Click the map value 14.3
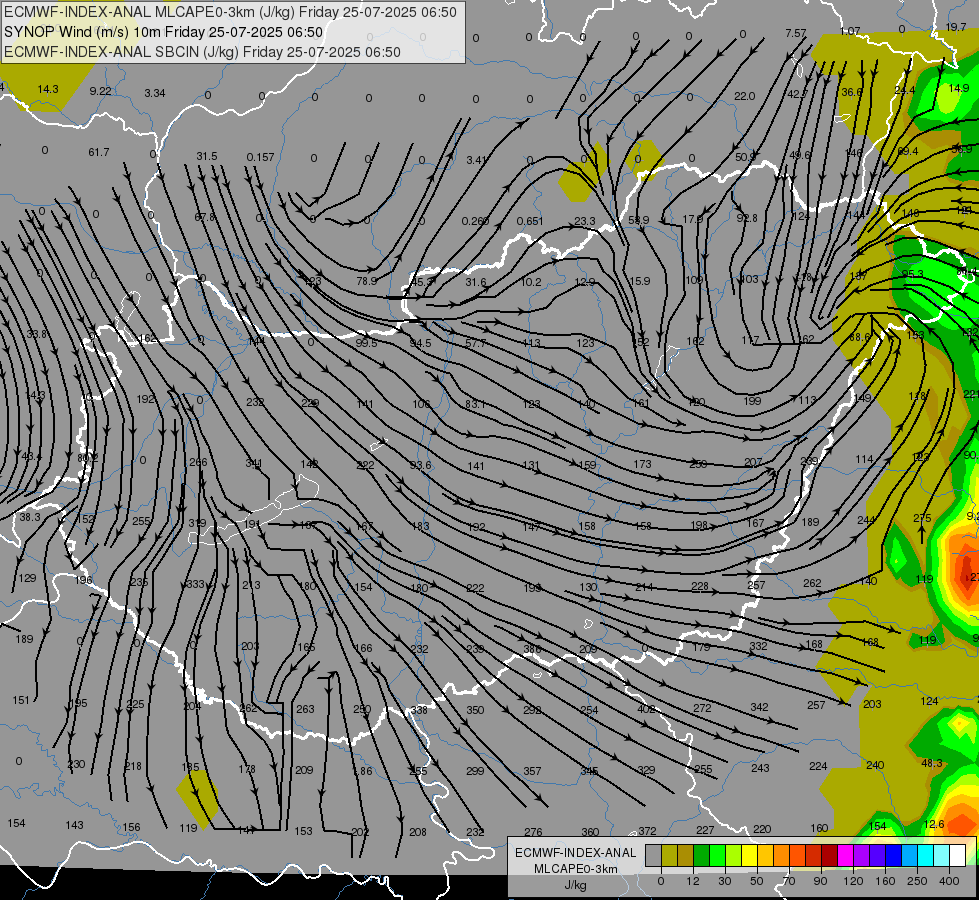 tap(48, 89)
